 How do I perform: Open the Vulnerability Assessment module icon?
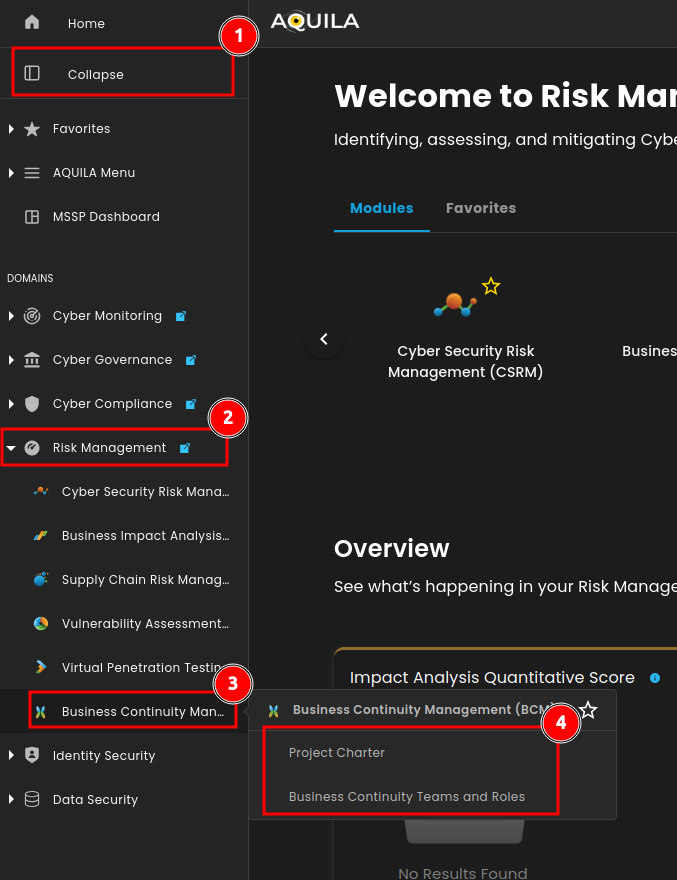(41, 624)
